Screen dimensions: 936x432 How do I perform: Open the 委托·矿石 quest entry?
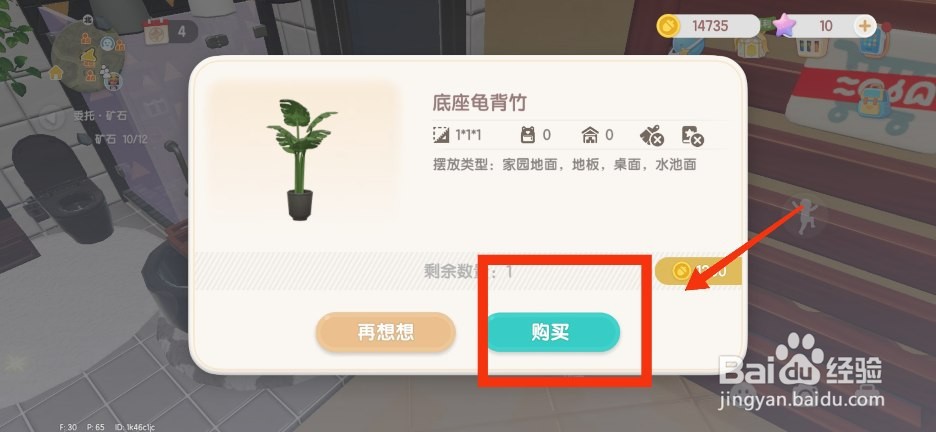click(x=100, y=116)
